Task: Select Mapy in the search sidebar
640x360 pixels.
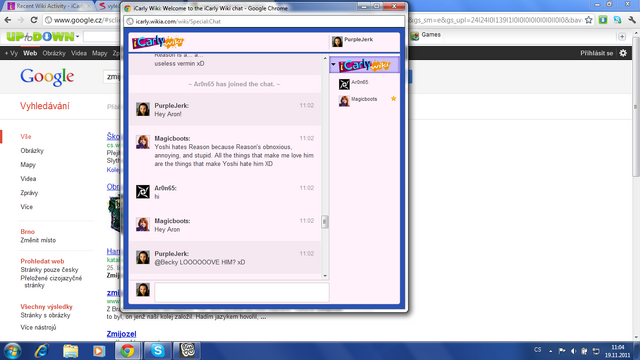Action: [28, 165]
